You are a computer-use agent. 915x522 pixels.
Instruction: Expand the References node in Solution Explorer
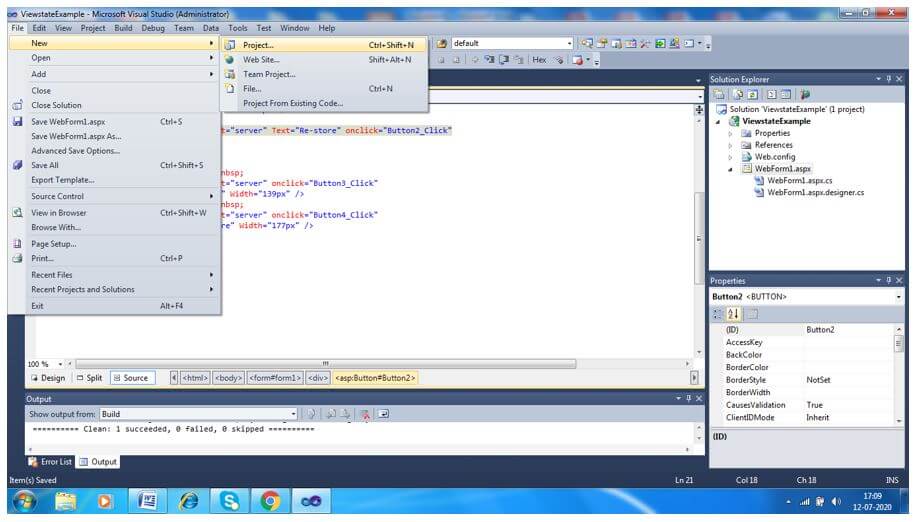[x=731, y=145]
